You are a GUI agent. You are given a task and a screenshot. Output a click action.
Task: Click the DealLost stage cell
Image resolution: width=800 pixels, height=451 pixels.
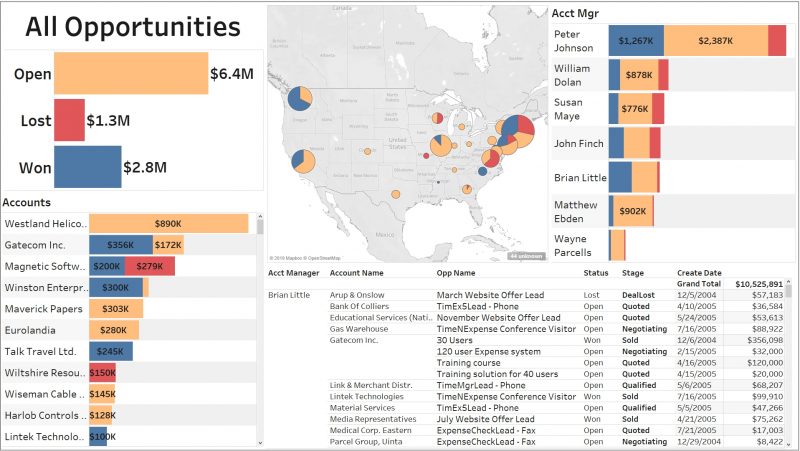tap(638, 295)
